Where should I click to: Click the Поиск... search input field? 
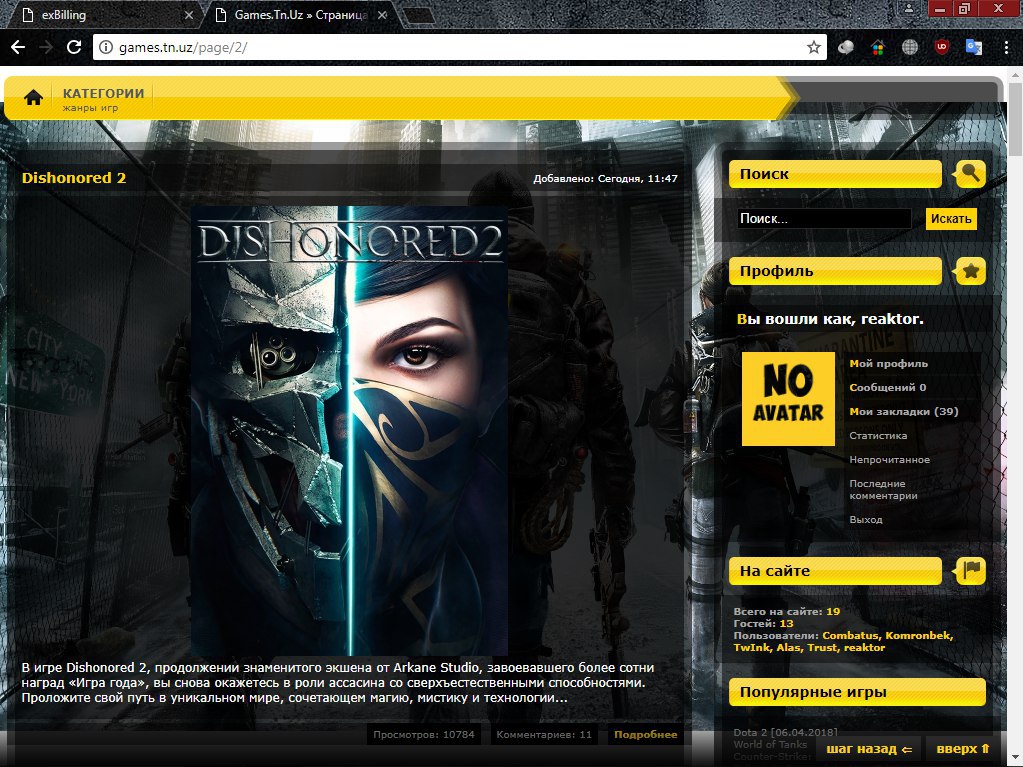point(824,218)
